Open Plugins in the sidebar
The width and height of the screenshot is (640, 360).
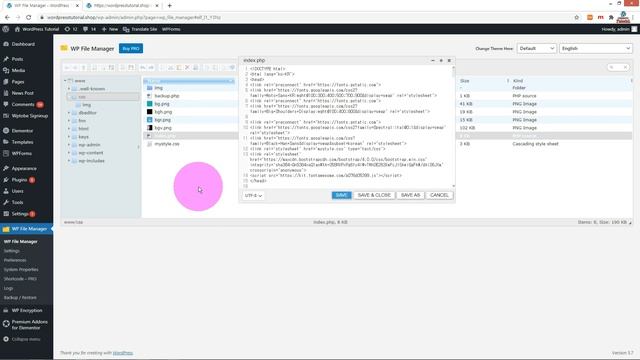pos(19,180)
